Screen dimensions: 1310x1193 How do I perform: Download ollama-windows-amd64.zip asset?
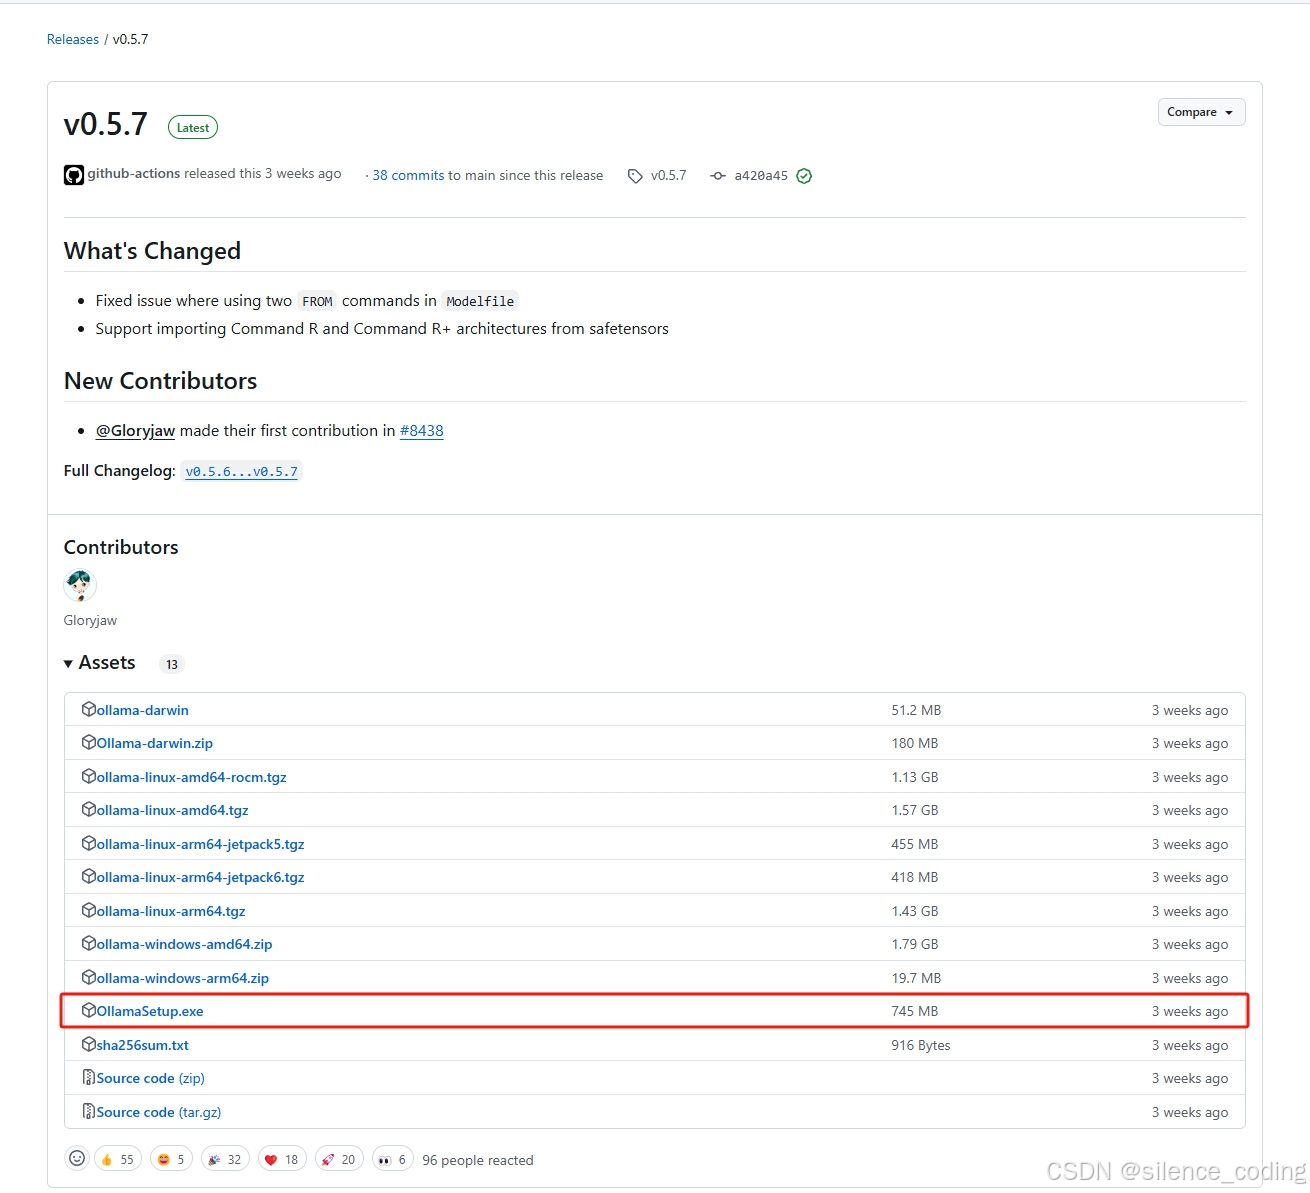tap(185, 944)
